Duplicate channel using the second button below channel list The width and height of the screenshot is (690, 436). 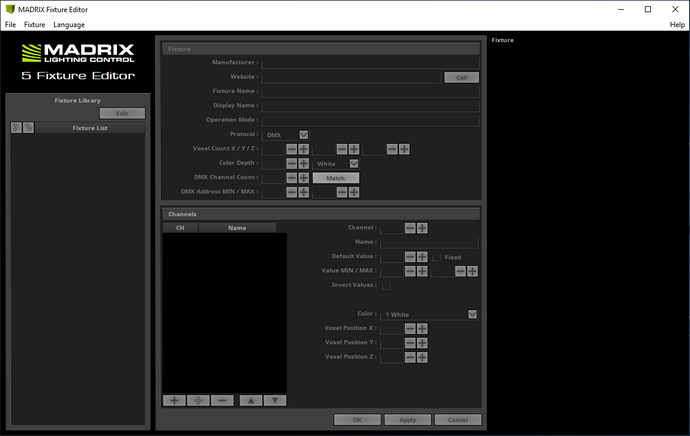tap(198, 400)
